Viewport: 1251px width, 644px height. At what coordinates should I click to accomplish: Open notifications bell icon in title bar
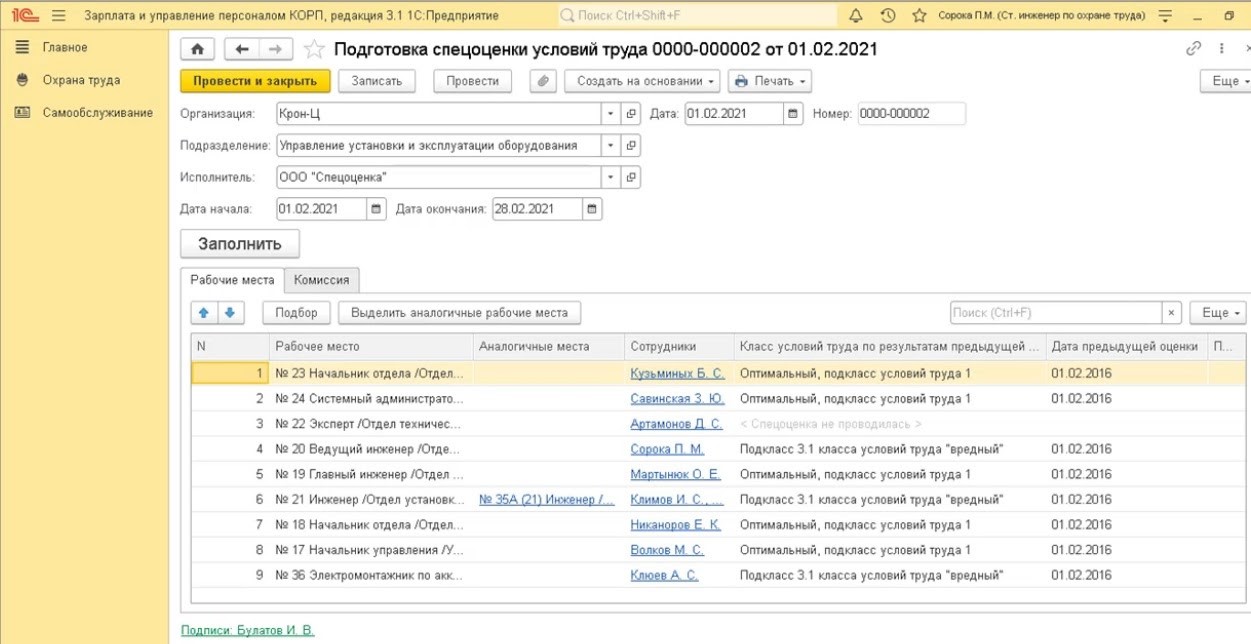click(855, 16)
